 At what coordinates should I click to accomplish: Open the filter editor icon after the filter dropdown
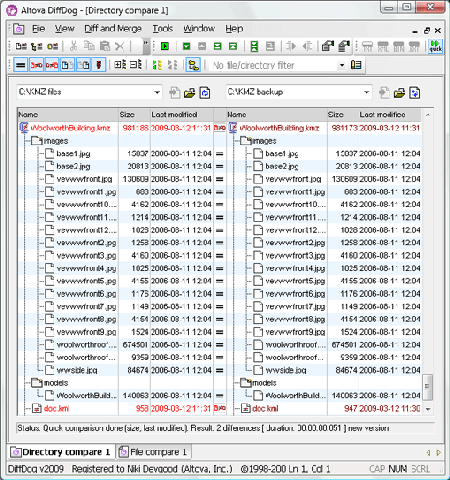(x=356, y=65)
